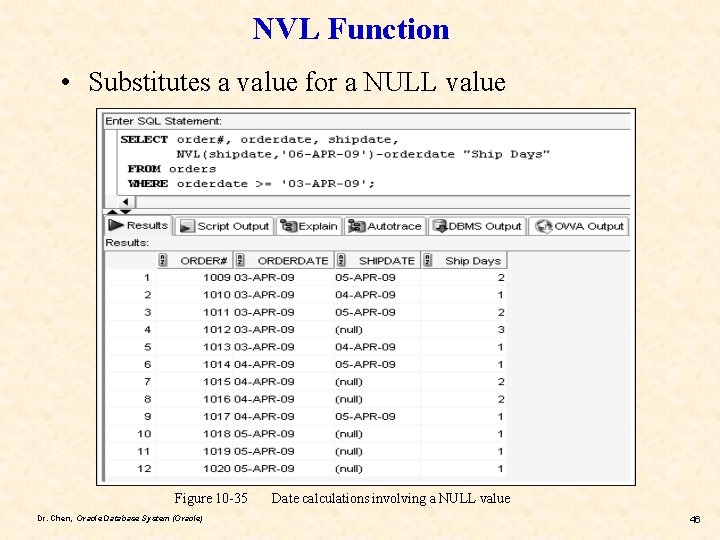Select order number cell 1018

[216, 434]
